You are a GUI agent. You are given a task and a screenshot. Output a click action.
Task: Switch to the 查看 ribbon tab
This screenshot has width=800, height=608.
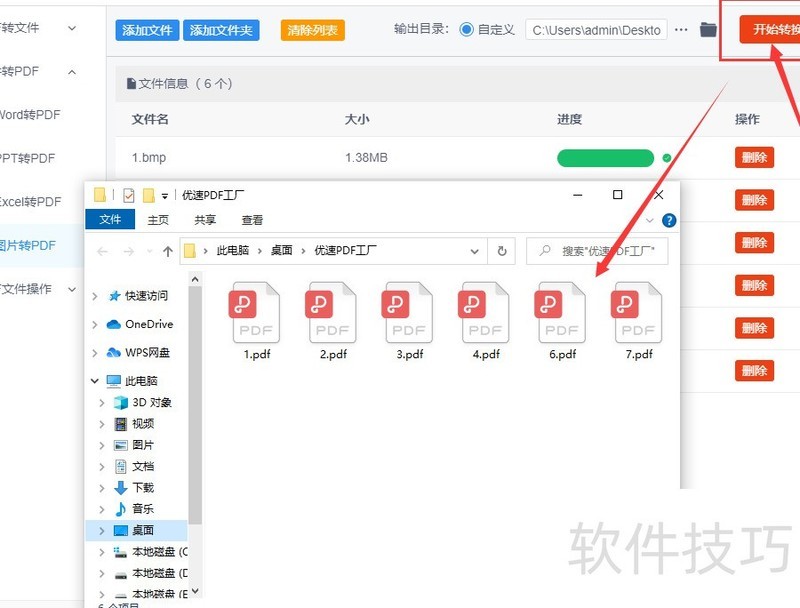click(252, 220)
